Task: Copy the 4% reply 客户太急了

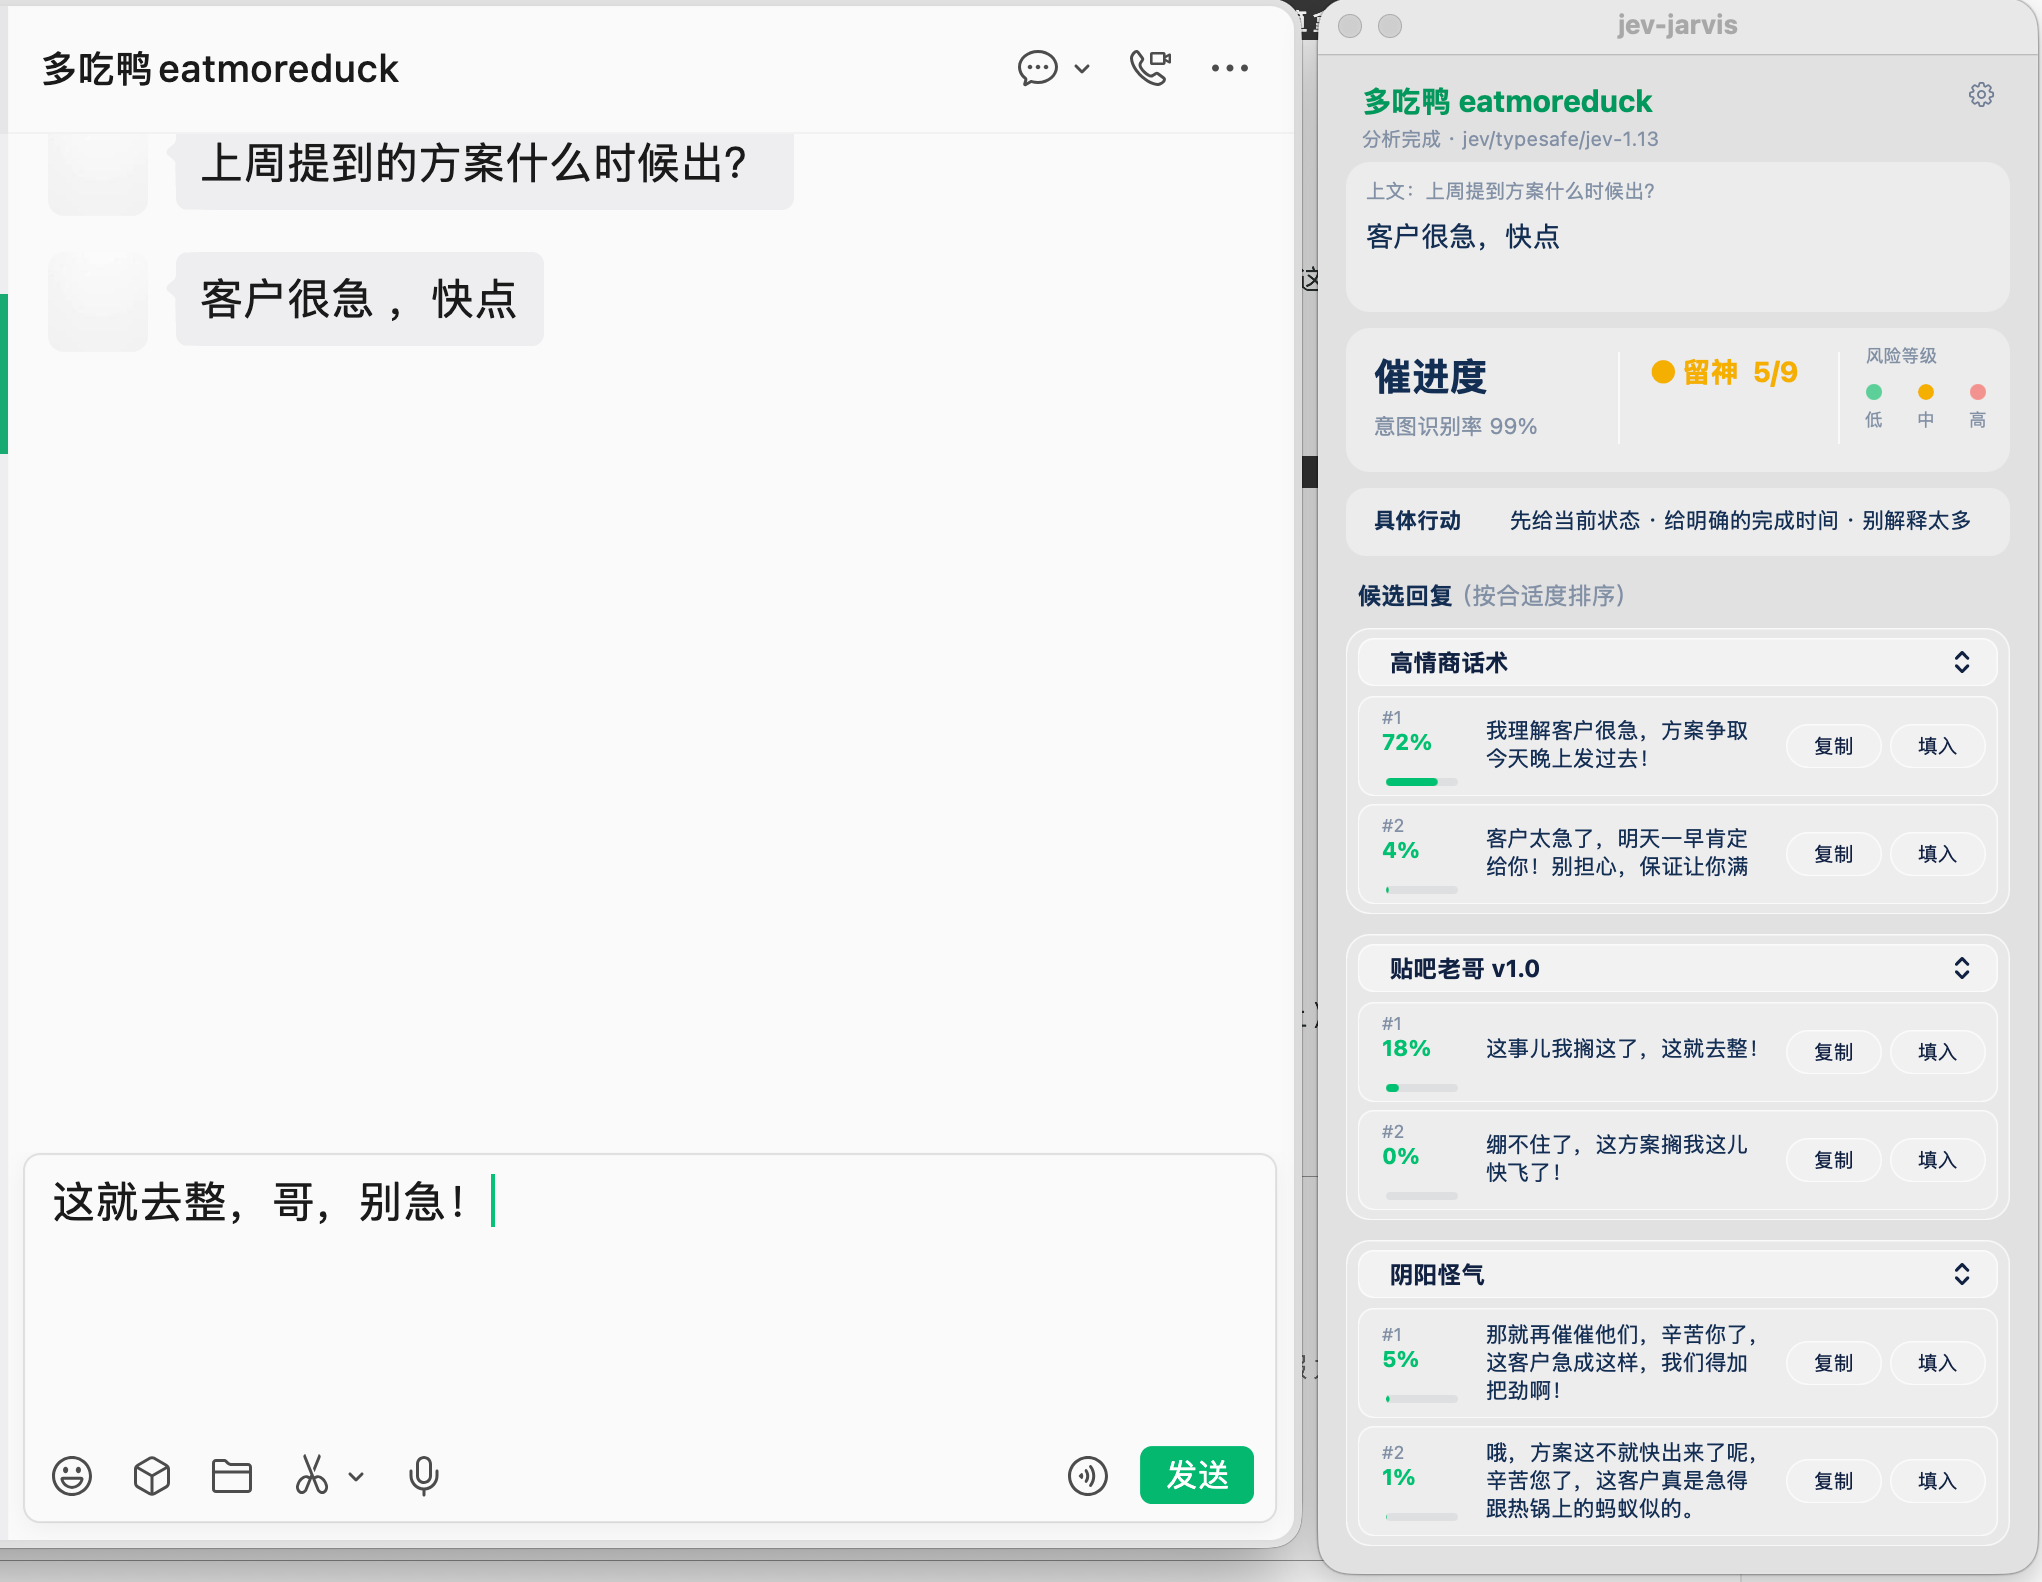Action: [1834, 854]
